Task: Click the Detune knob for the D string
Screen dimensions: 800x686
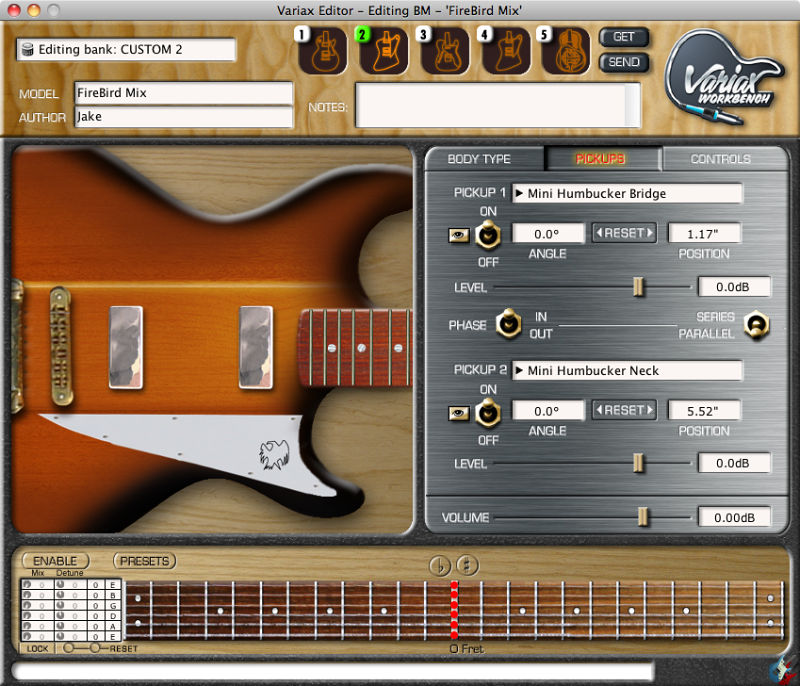Action: (x=60, y=616)
